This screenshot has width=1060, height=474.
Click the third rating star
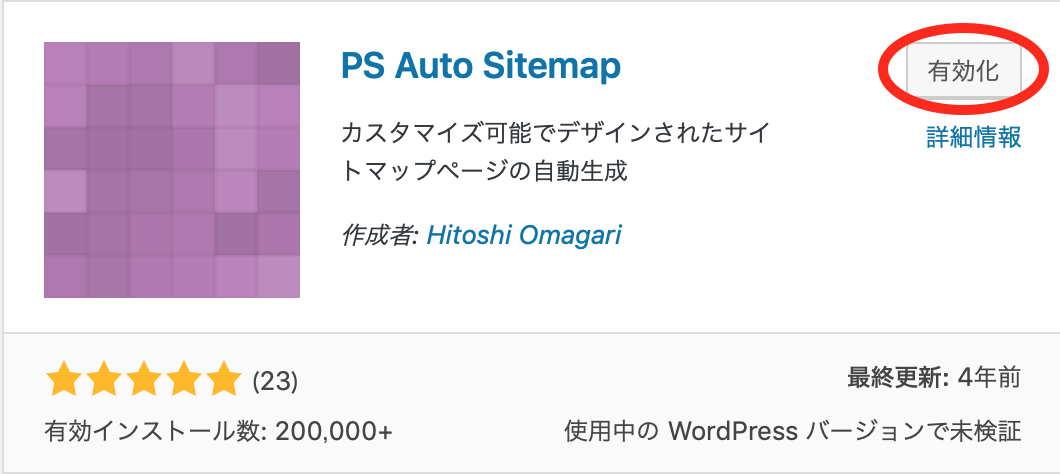click(143, 380)
